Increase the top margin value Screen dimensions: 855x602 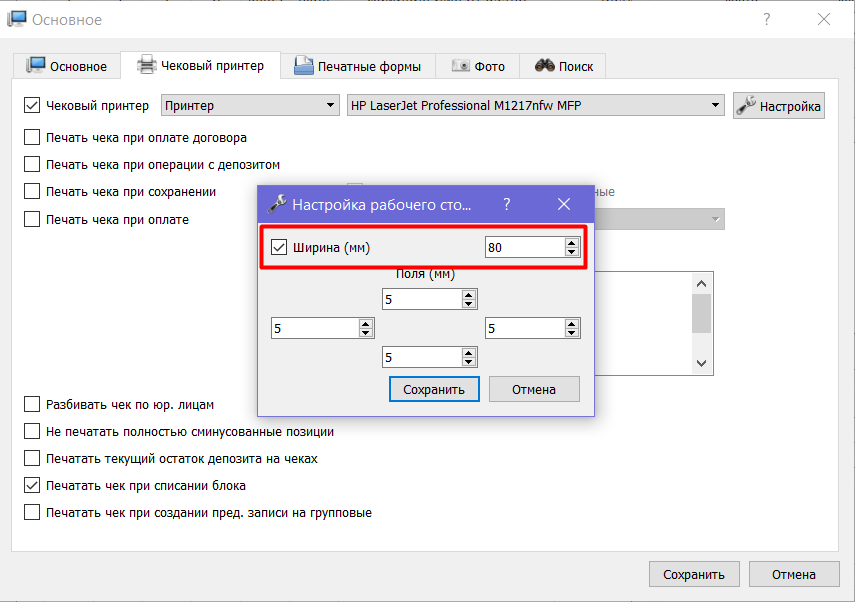pos(468,294)
